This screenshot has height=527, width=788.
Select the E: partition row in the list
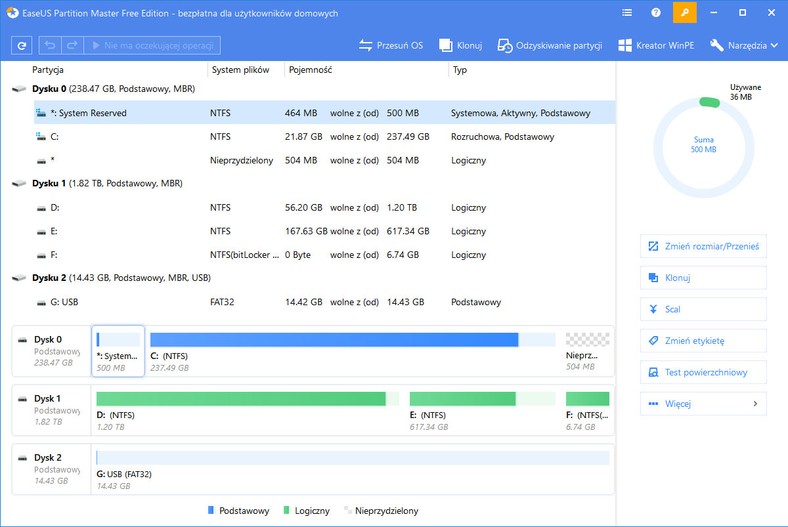[x=324, y=231]
